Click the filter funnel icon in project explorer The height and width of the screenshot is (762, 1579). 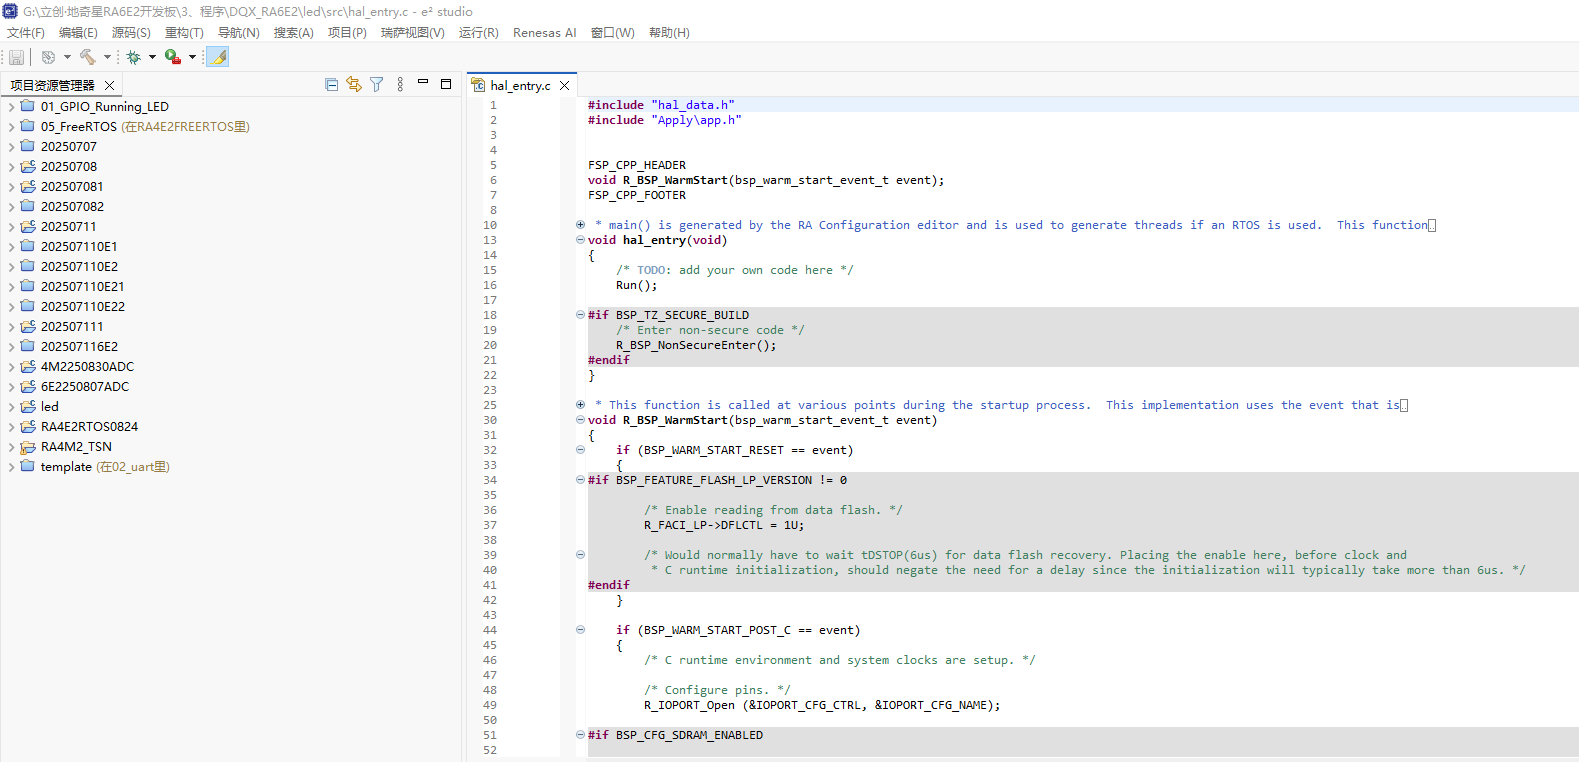point(377,85)
